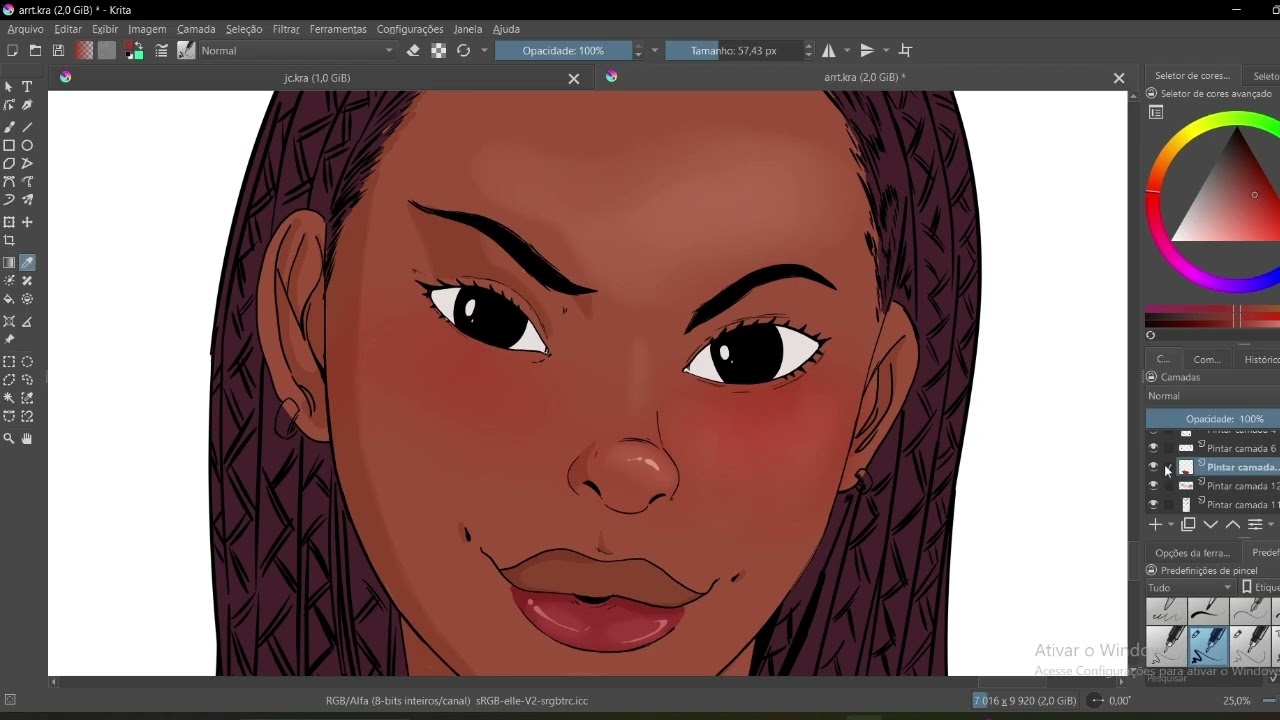This screenshot has width=1280, height=720.
Task: Switch to the jc.kra document tab
Action: [318, 78]
